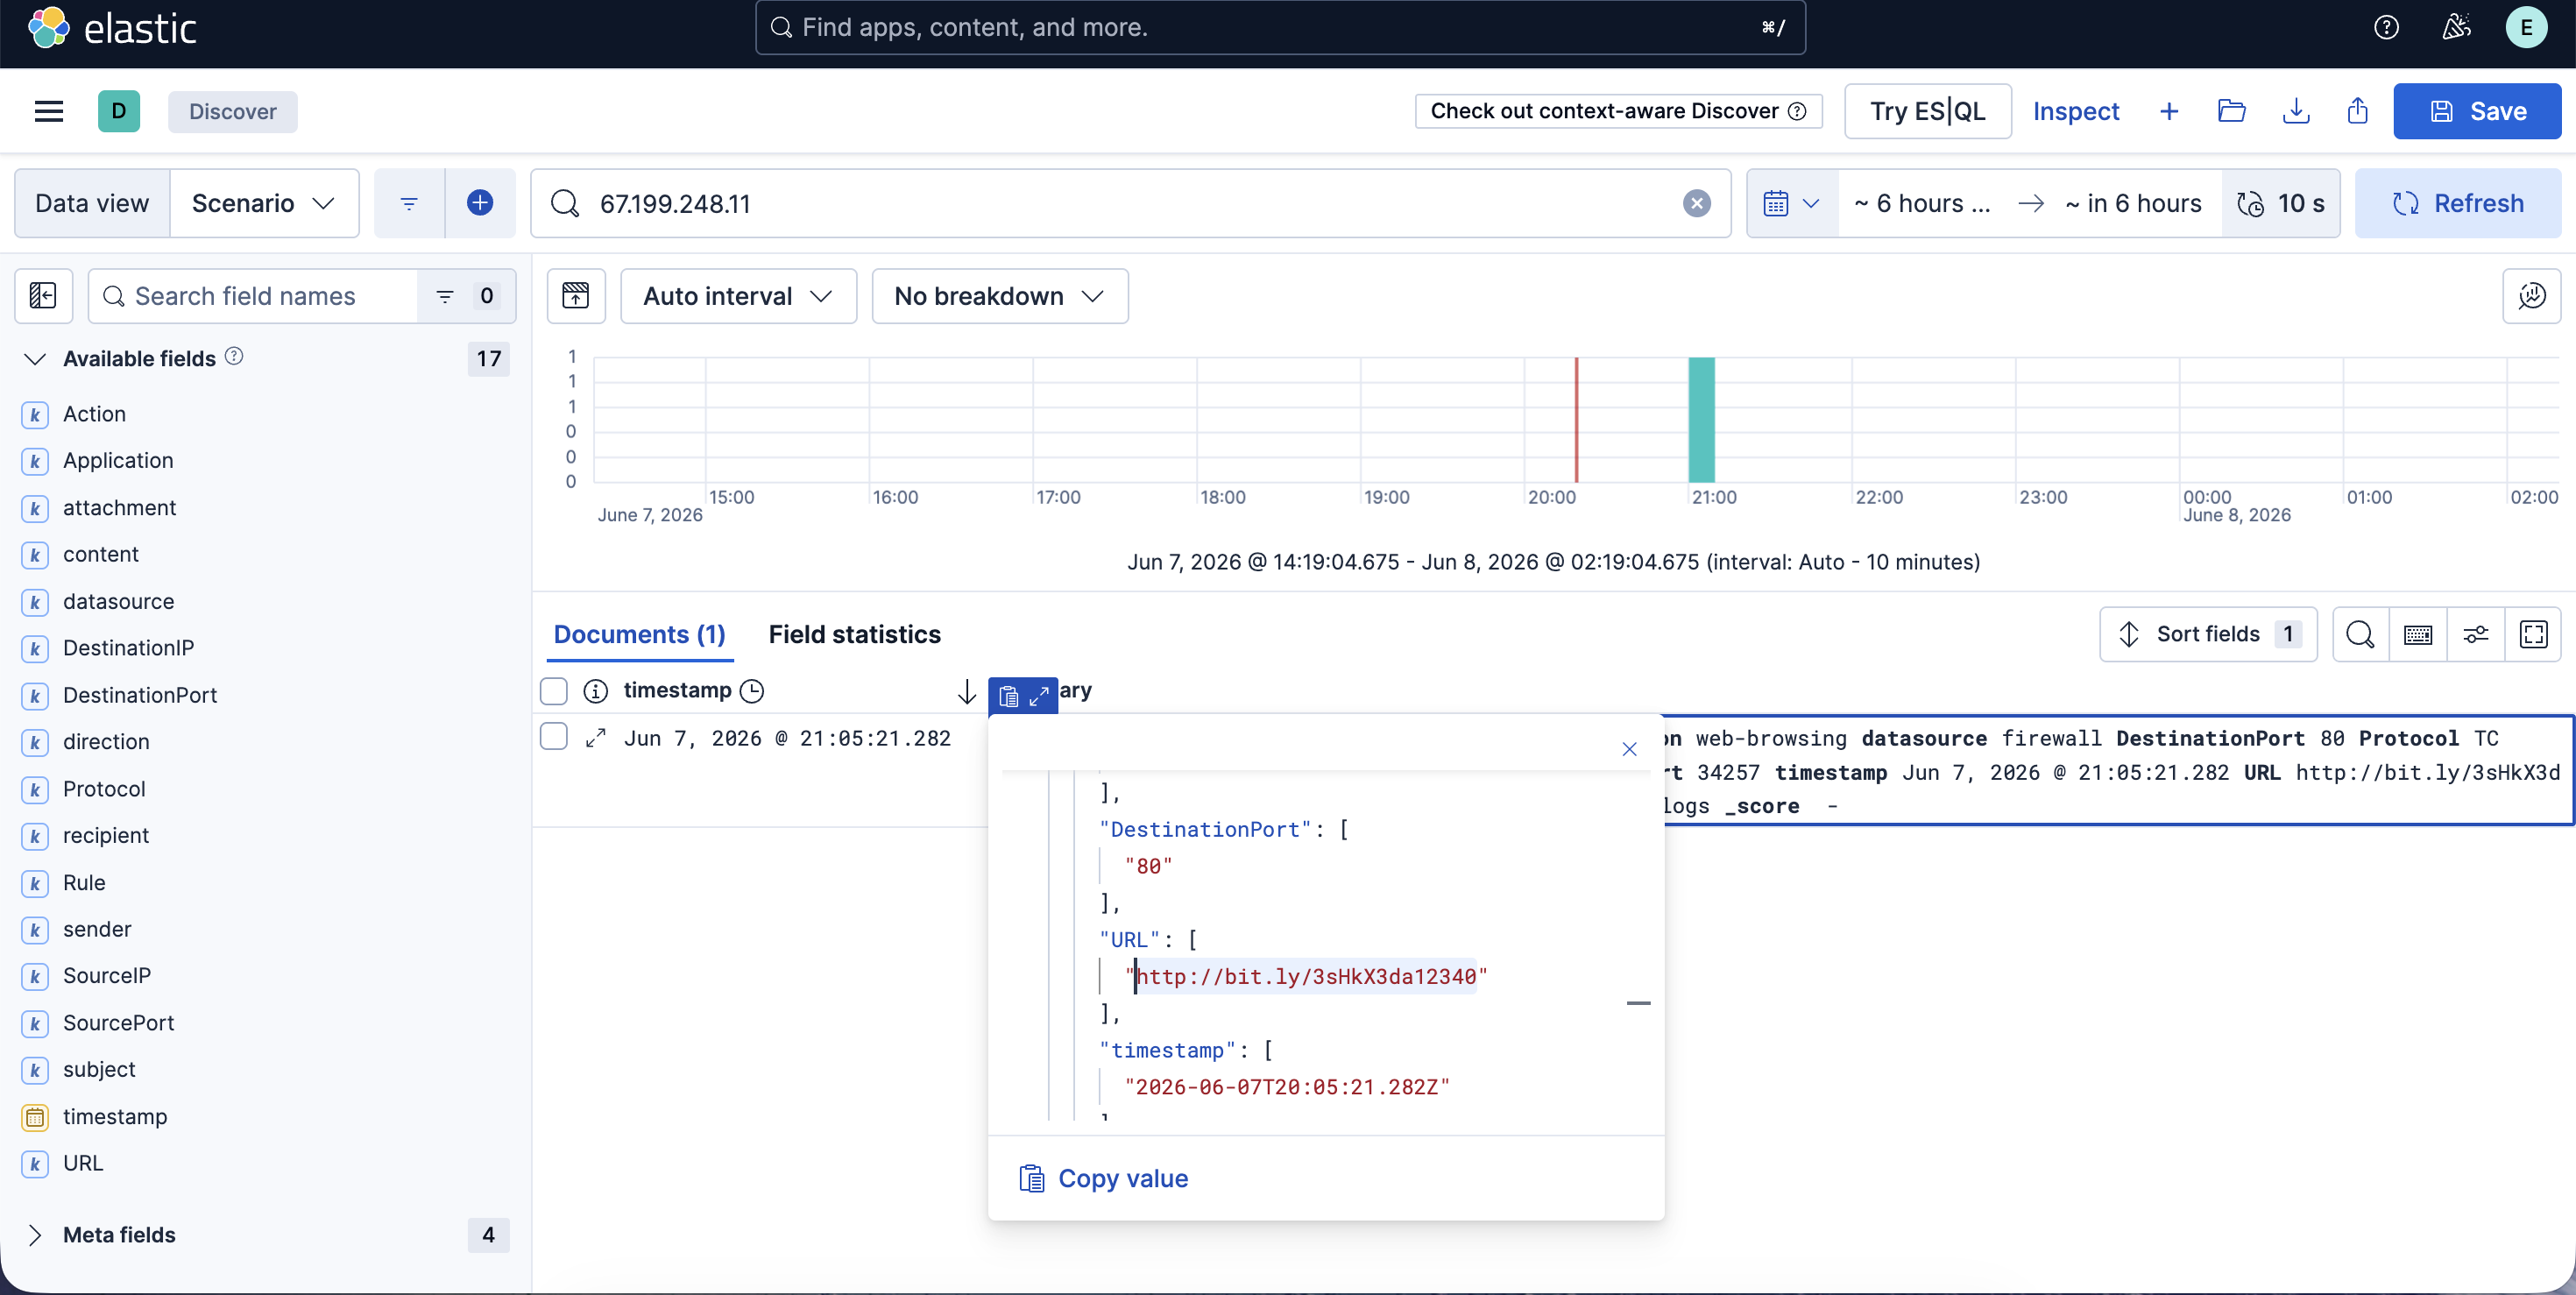Screen dimensions: 2576x1295
Task: Open the Sort fields menu
Action: pyautogui.click(x=2208, y=634)
